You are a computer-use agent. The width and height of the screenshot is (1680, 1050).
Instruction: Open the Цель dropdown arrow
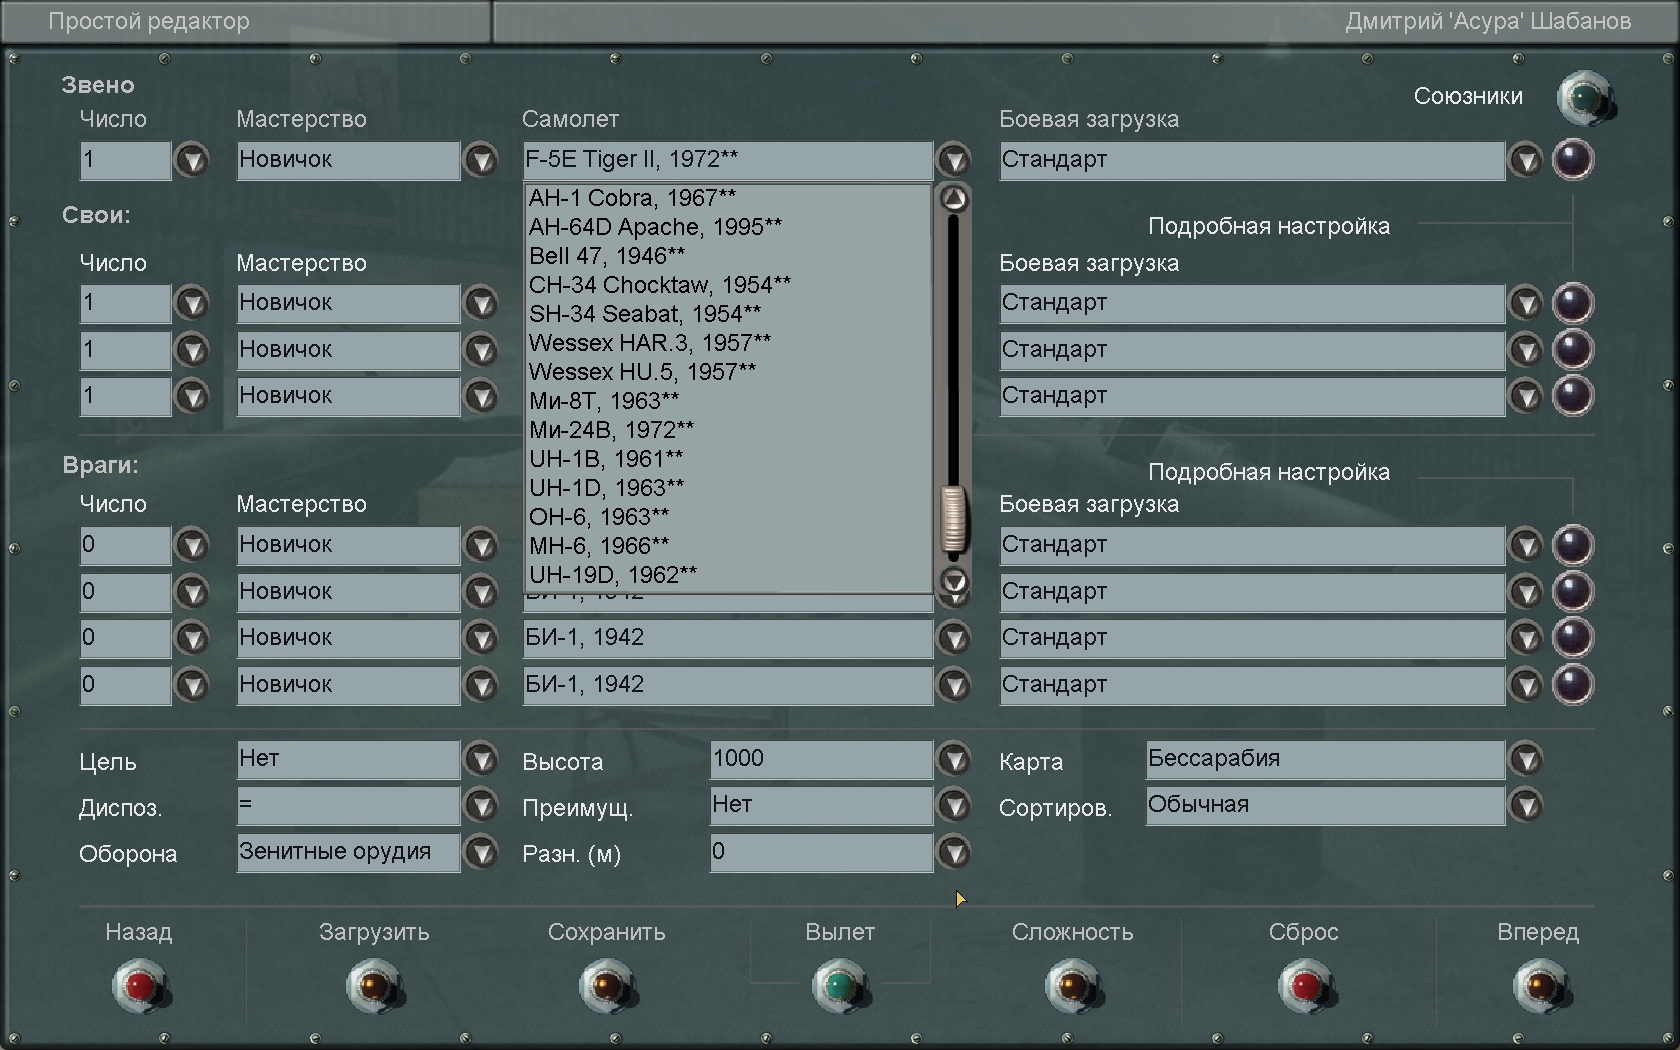click(x=481, y=759)
